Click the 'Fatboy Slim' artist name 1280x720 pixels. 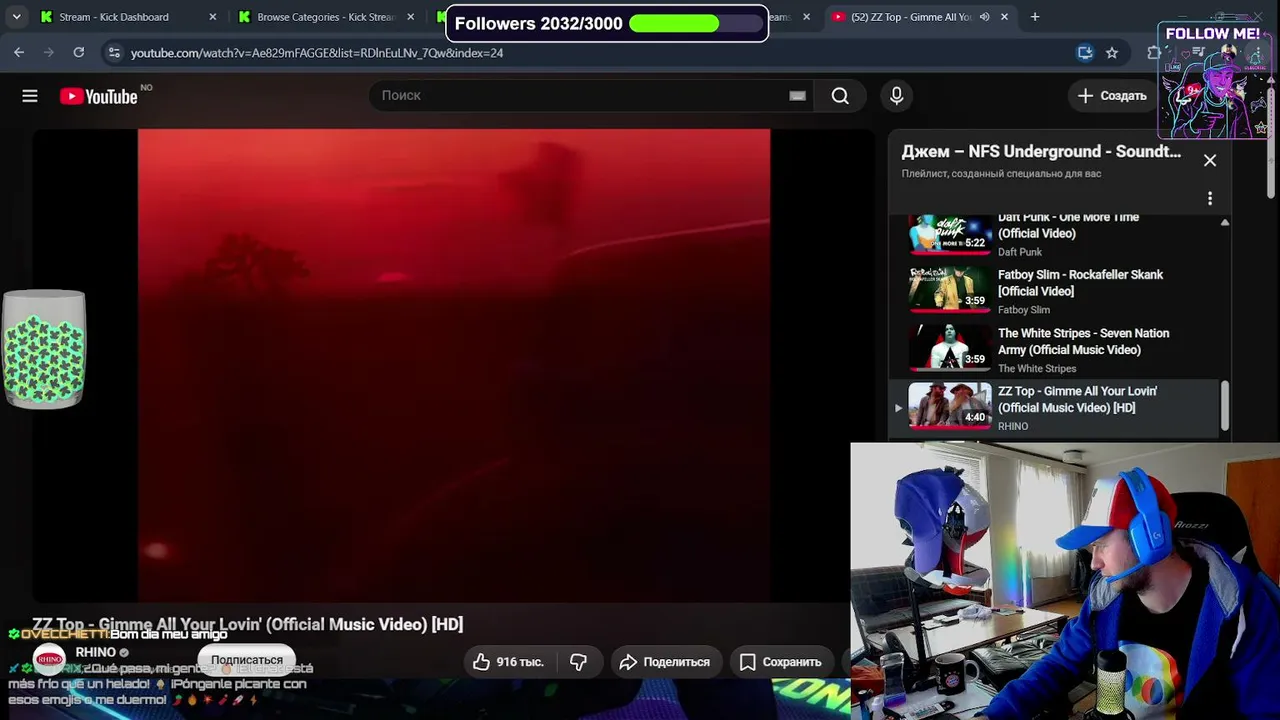pyautogui.click(x=1024, y=310)
